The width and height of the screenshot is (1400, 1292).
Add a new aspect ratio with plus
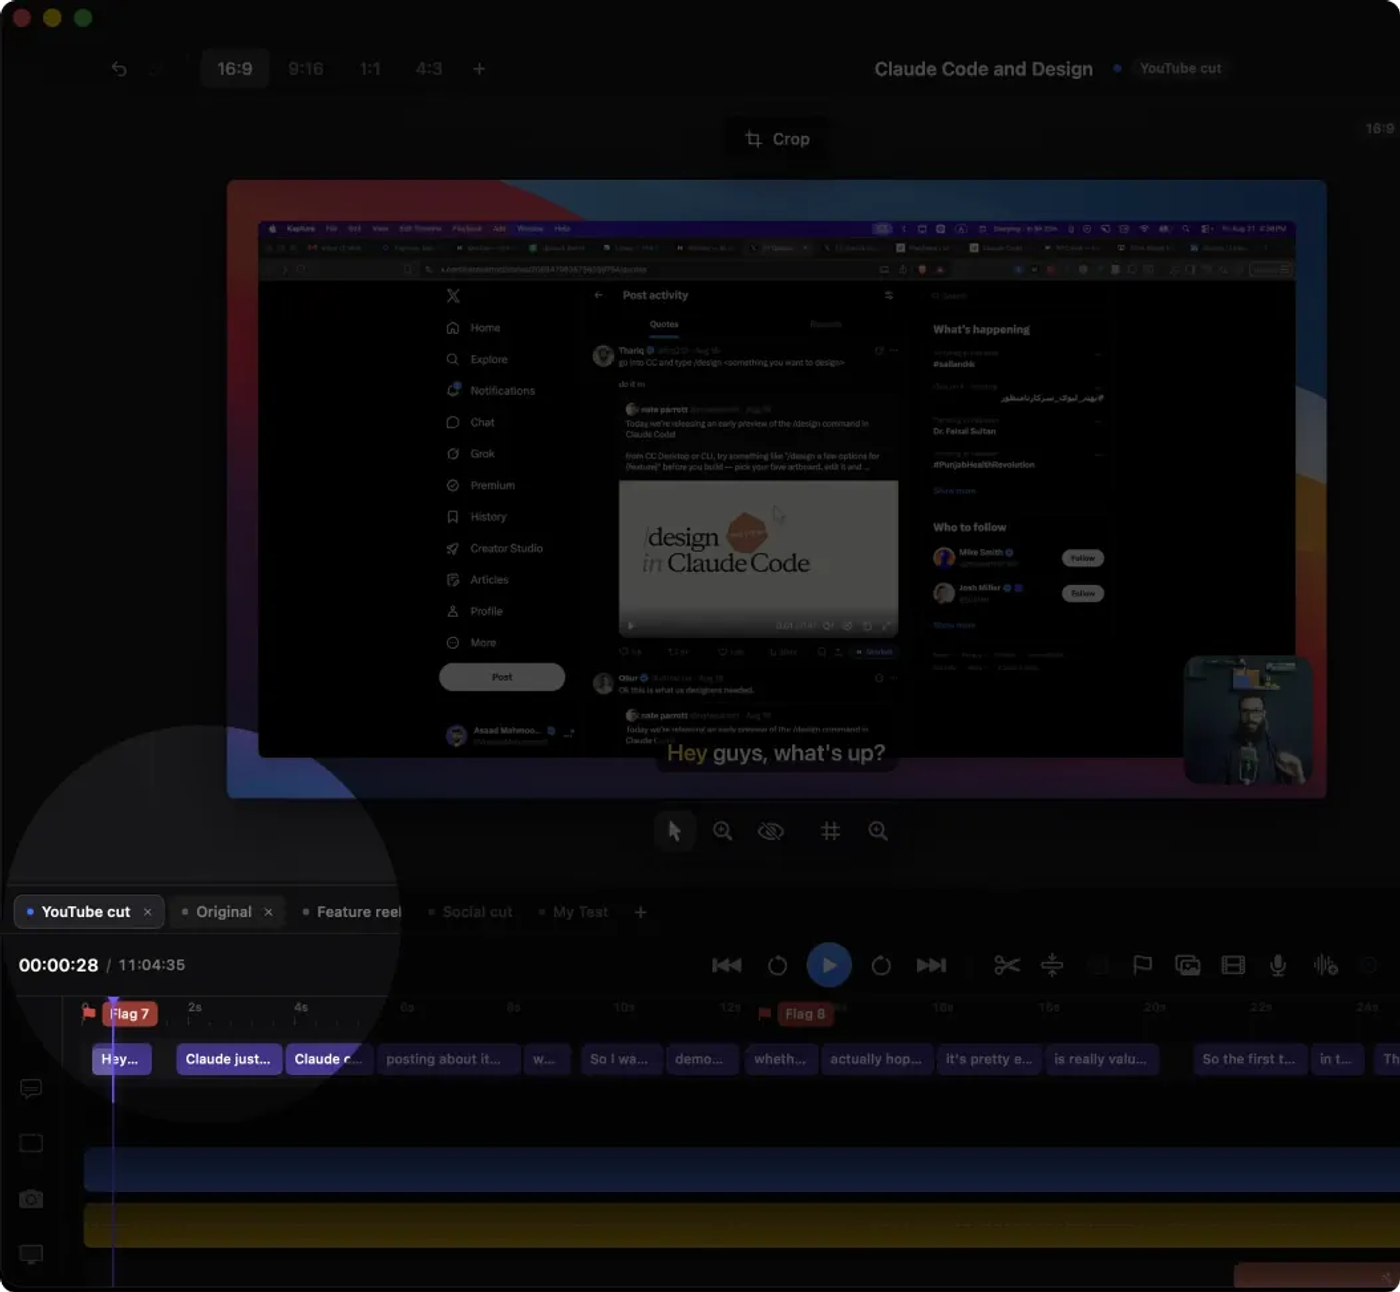coord(479,69)
